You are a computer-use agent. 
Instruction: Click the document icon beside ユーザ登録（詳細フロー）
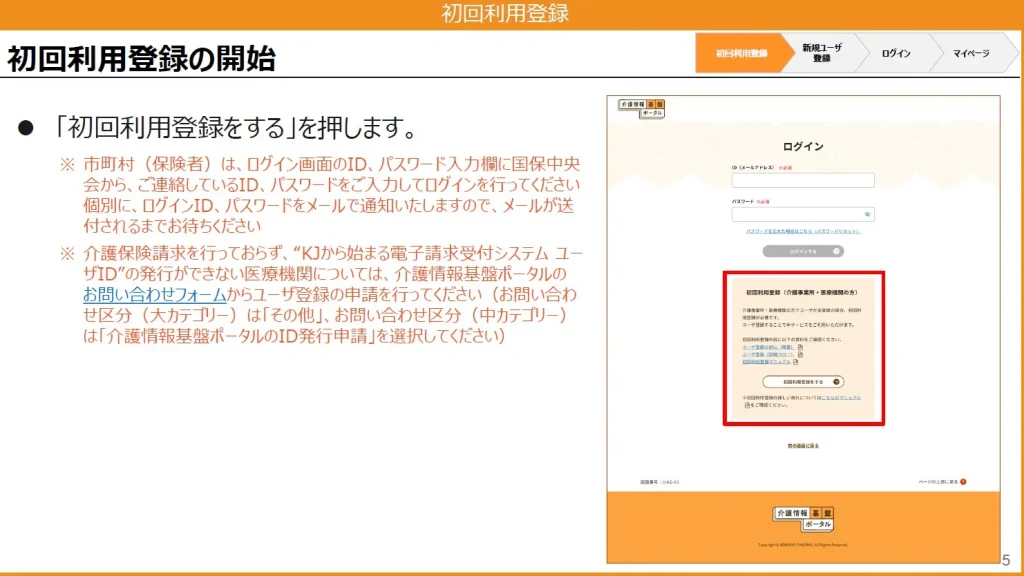click(800, 355)
